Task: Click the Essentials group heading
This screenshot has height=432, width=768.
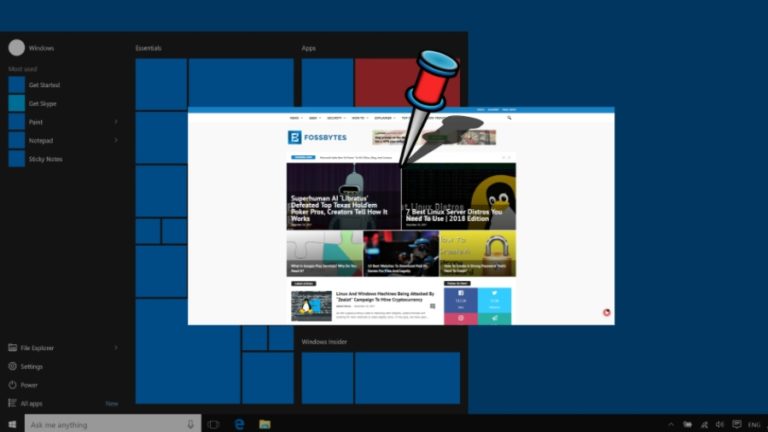Action: coord(148,48)
